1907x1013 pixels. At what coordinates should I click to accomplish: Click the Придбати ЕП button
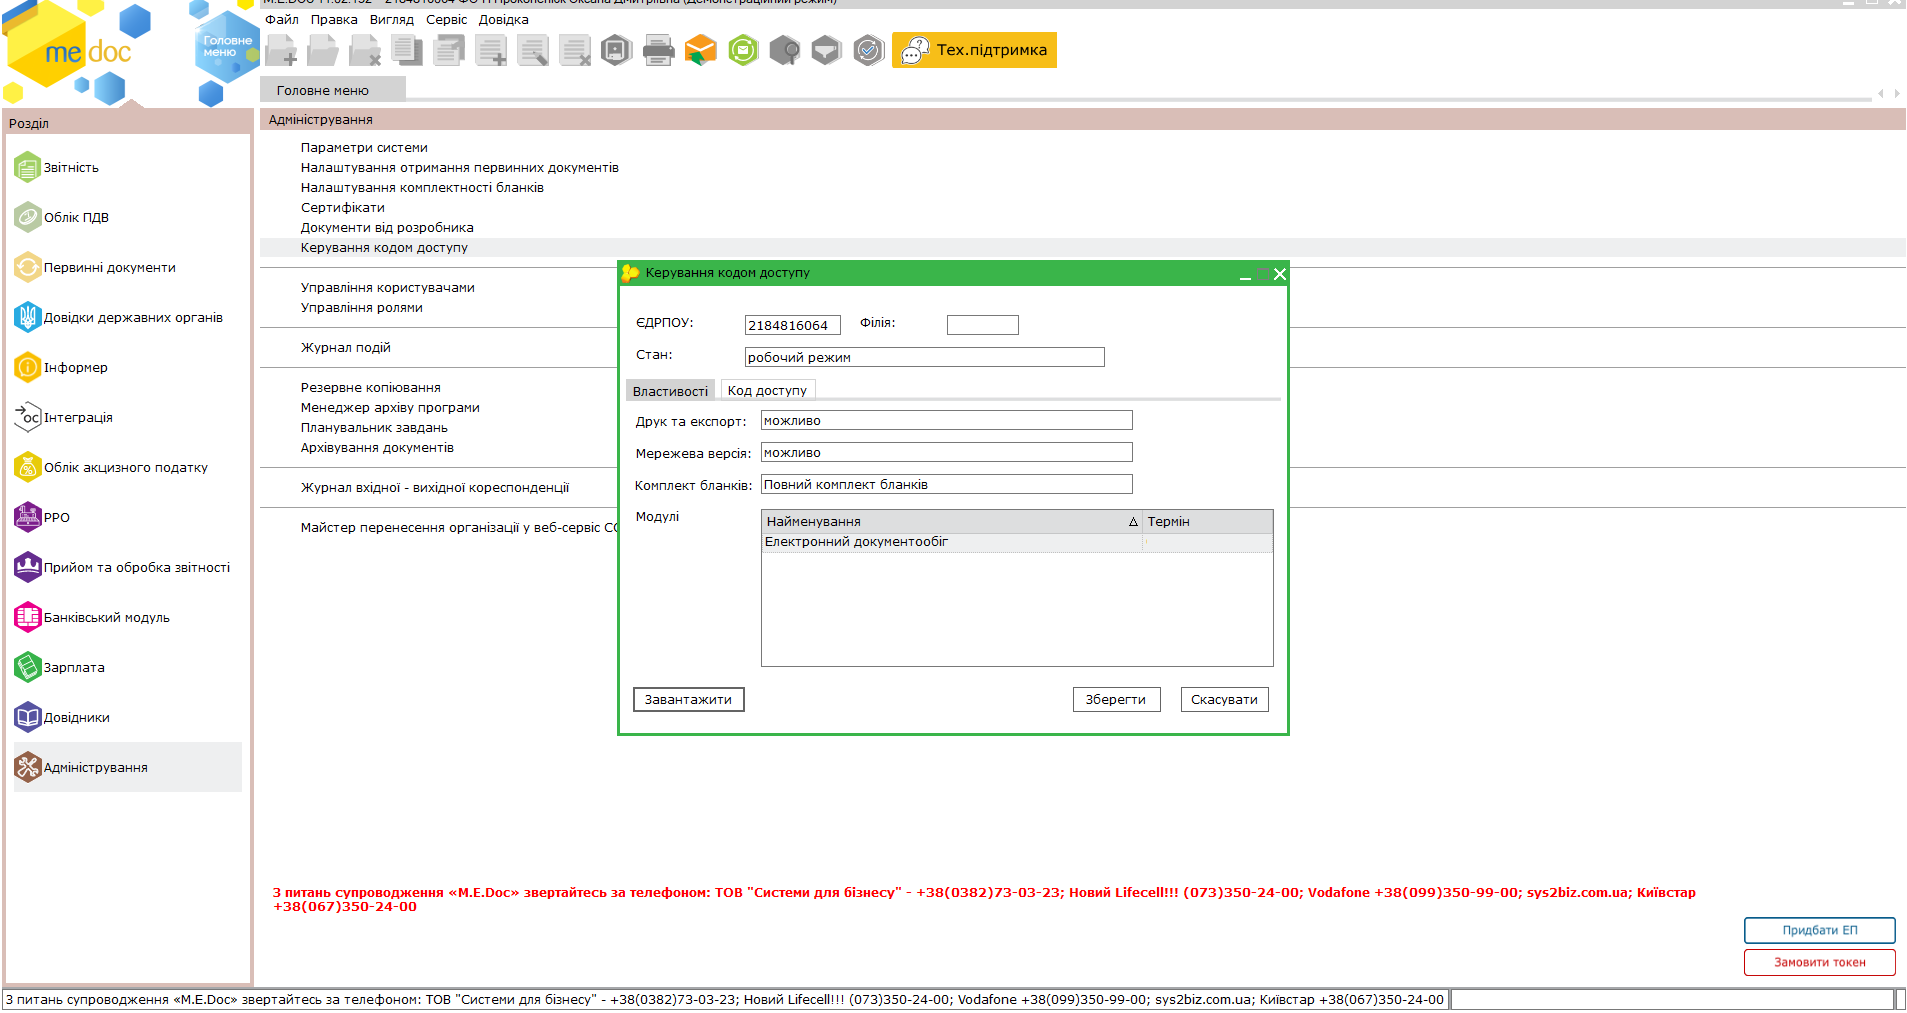[x=1819, y=930]
